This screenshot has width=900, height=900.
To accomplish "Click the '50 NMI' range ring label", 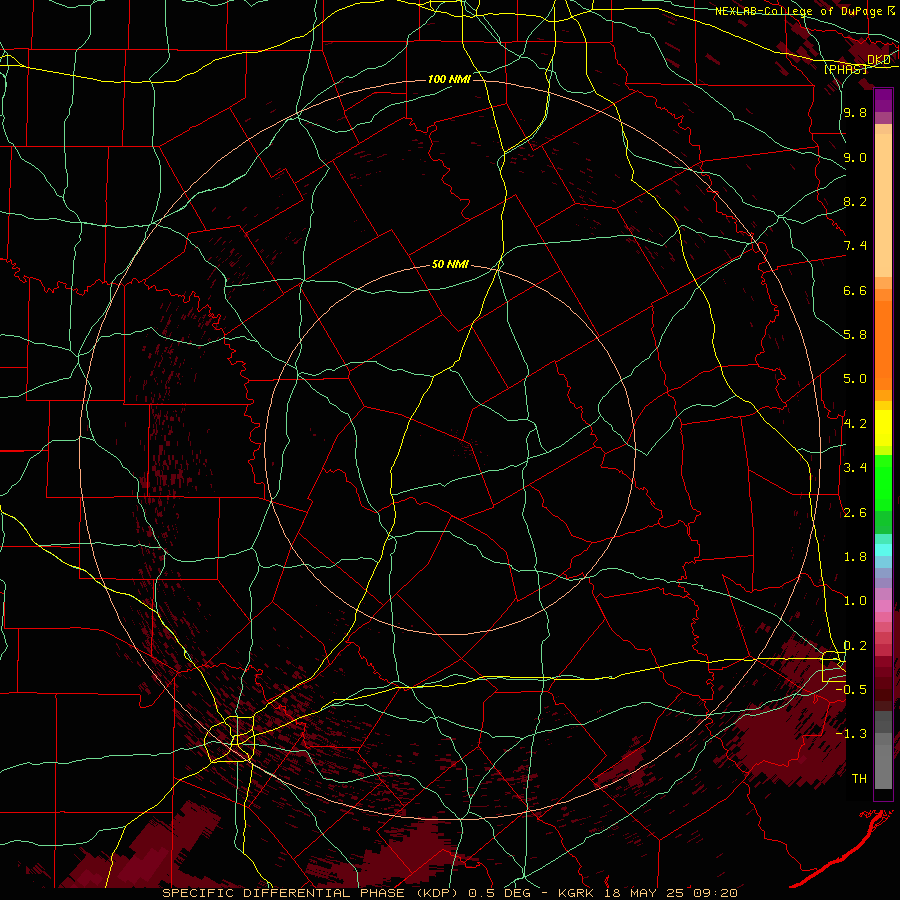I will point(450,265).
